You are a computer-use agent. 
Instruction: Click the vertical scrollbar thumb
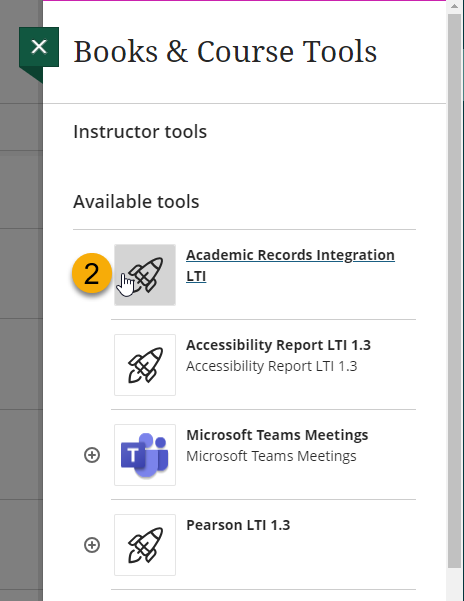[x=454, y=291]
